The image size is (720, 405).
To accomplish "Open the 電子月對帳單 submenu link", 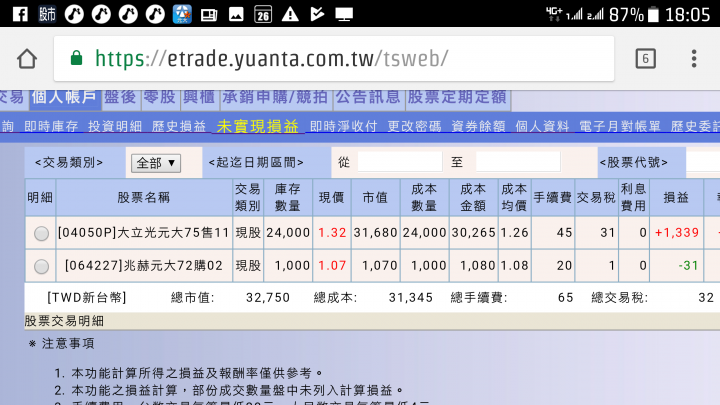I will point(620,127).
